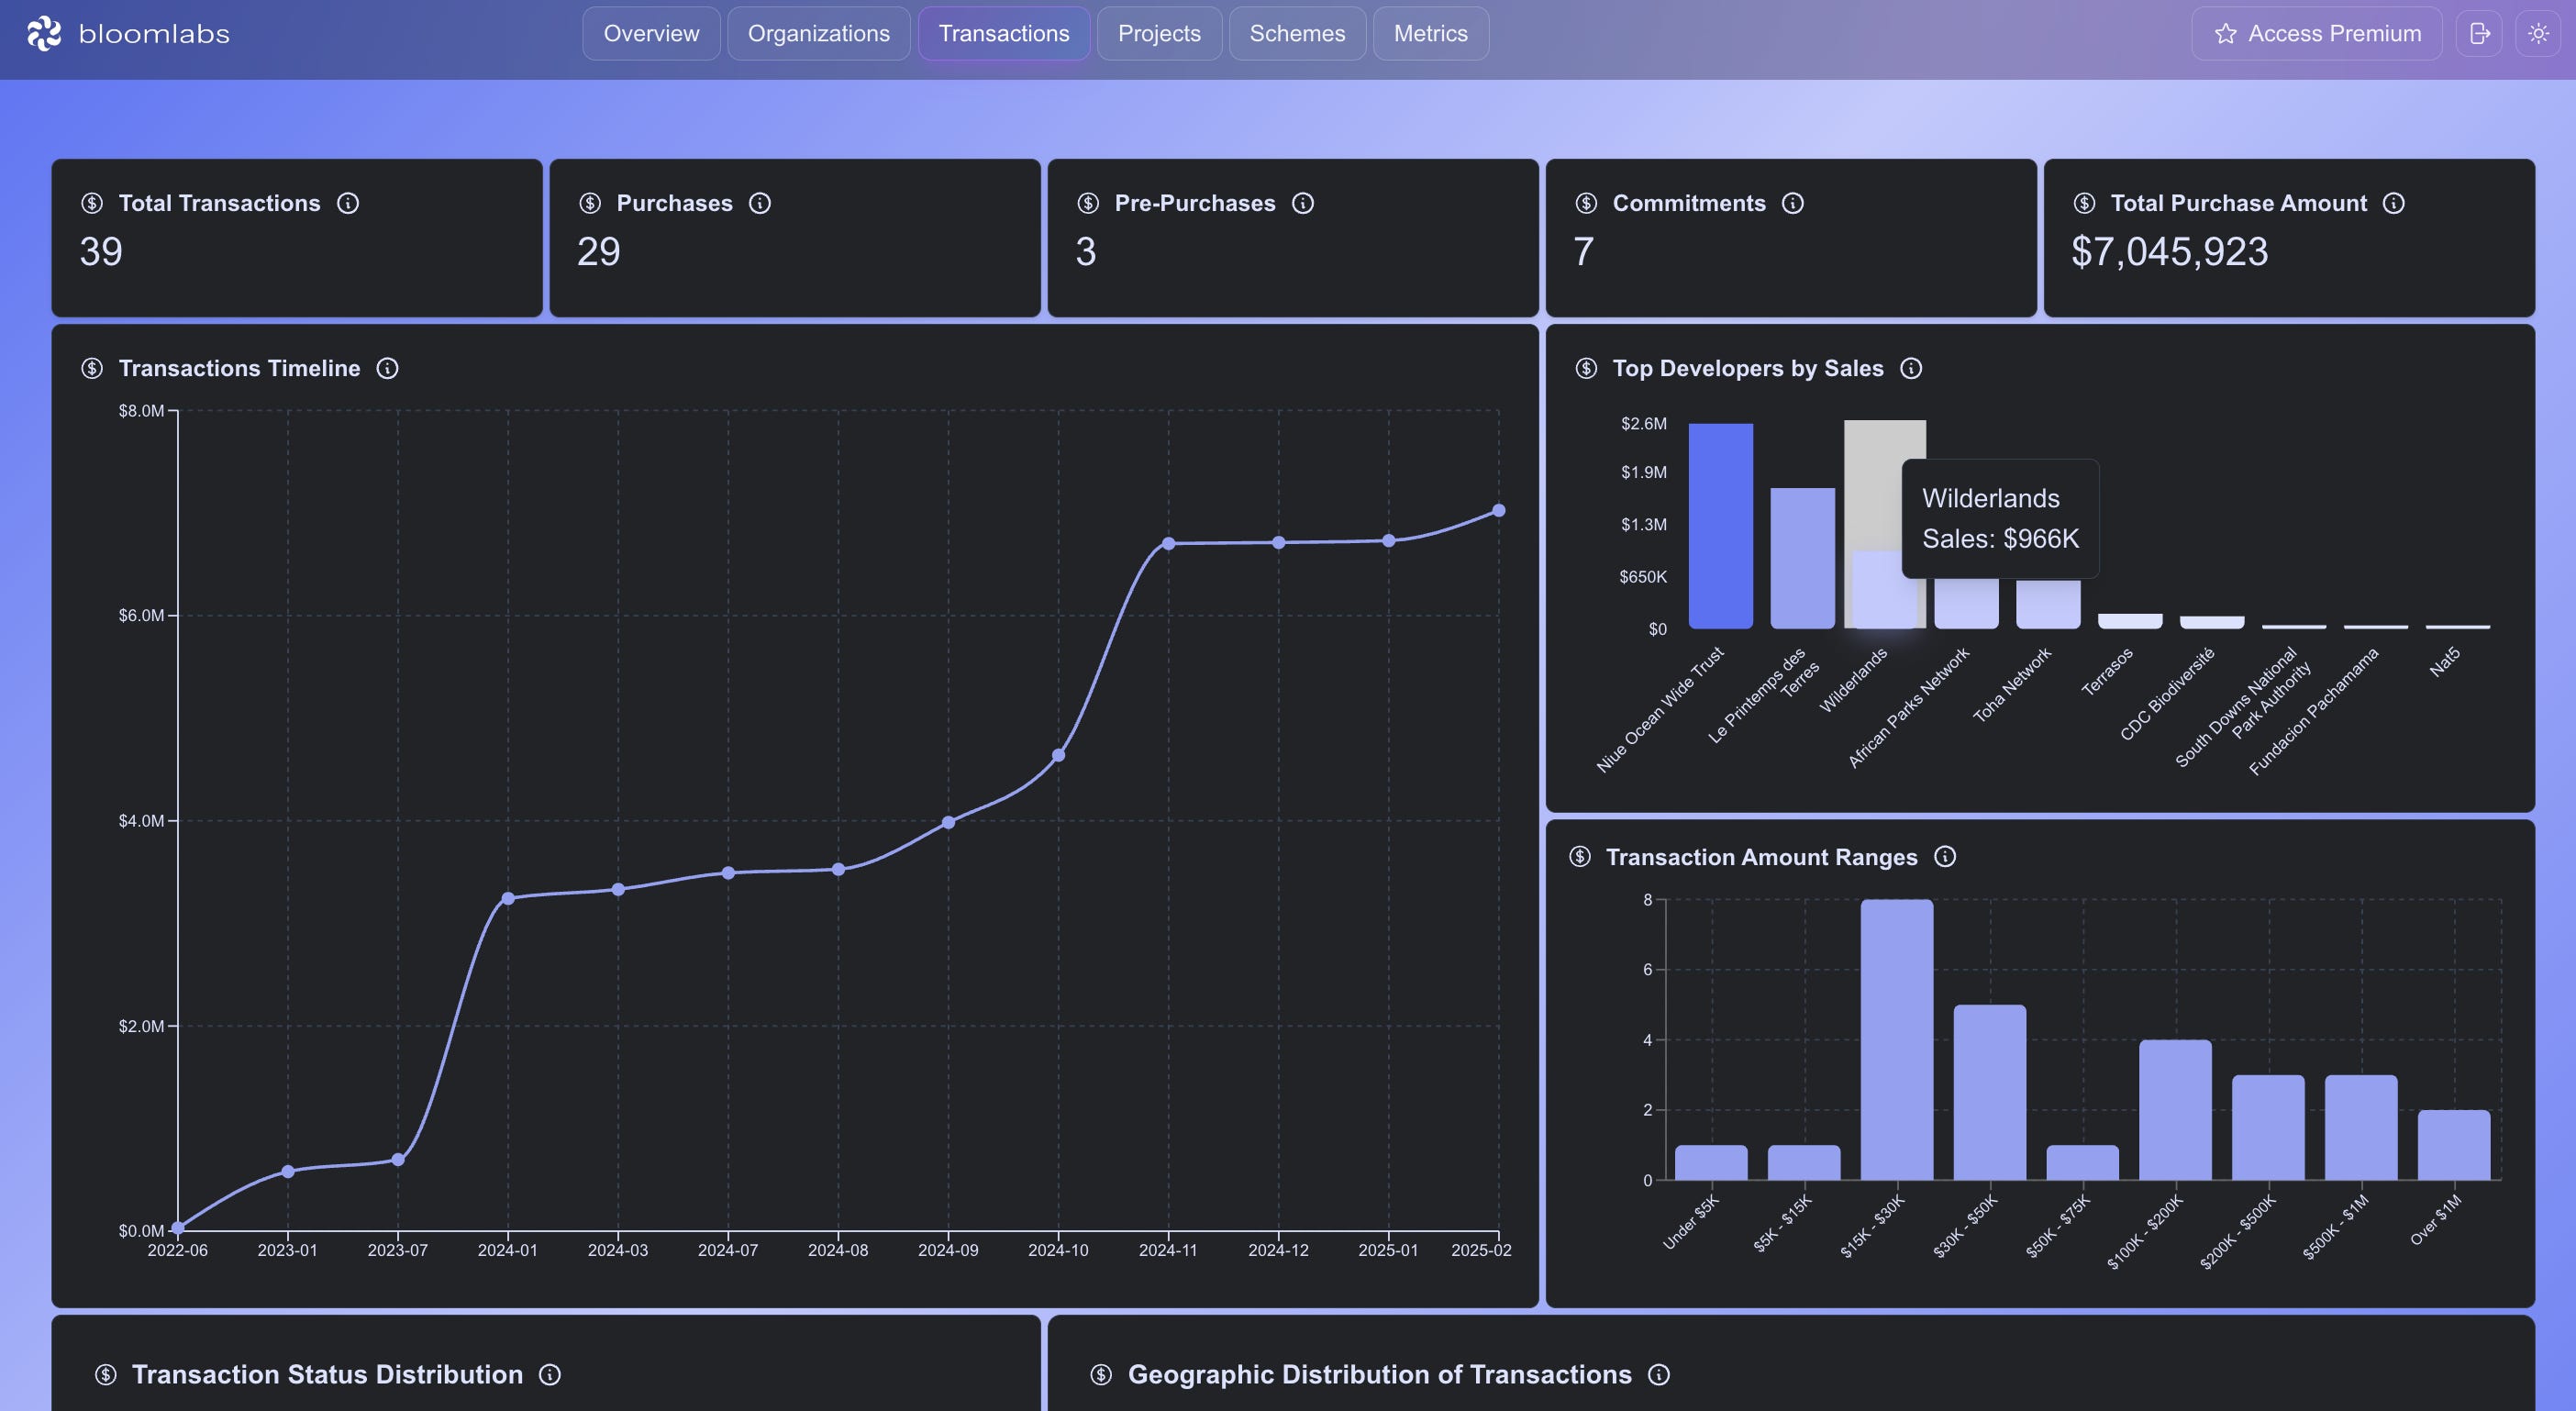This screenshot has height=1411, width=2576.
Task: Click the bloomlabs logo icon
Action: pyautogui.click(x=44, y=34)
